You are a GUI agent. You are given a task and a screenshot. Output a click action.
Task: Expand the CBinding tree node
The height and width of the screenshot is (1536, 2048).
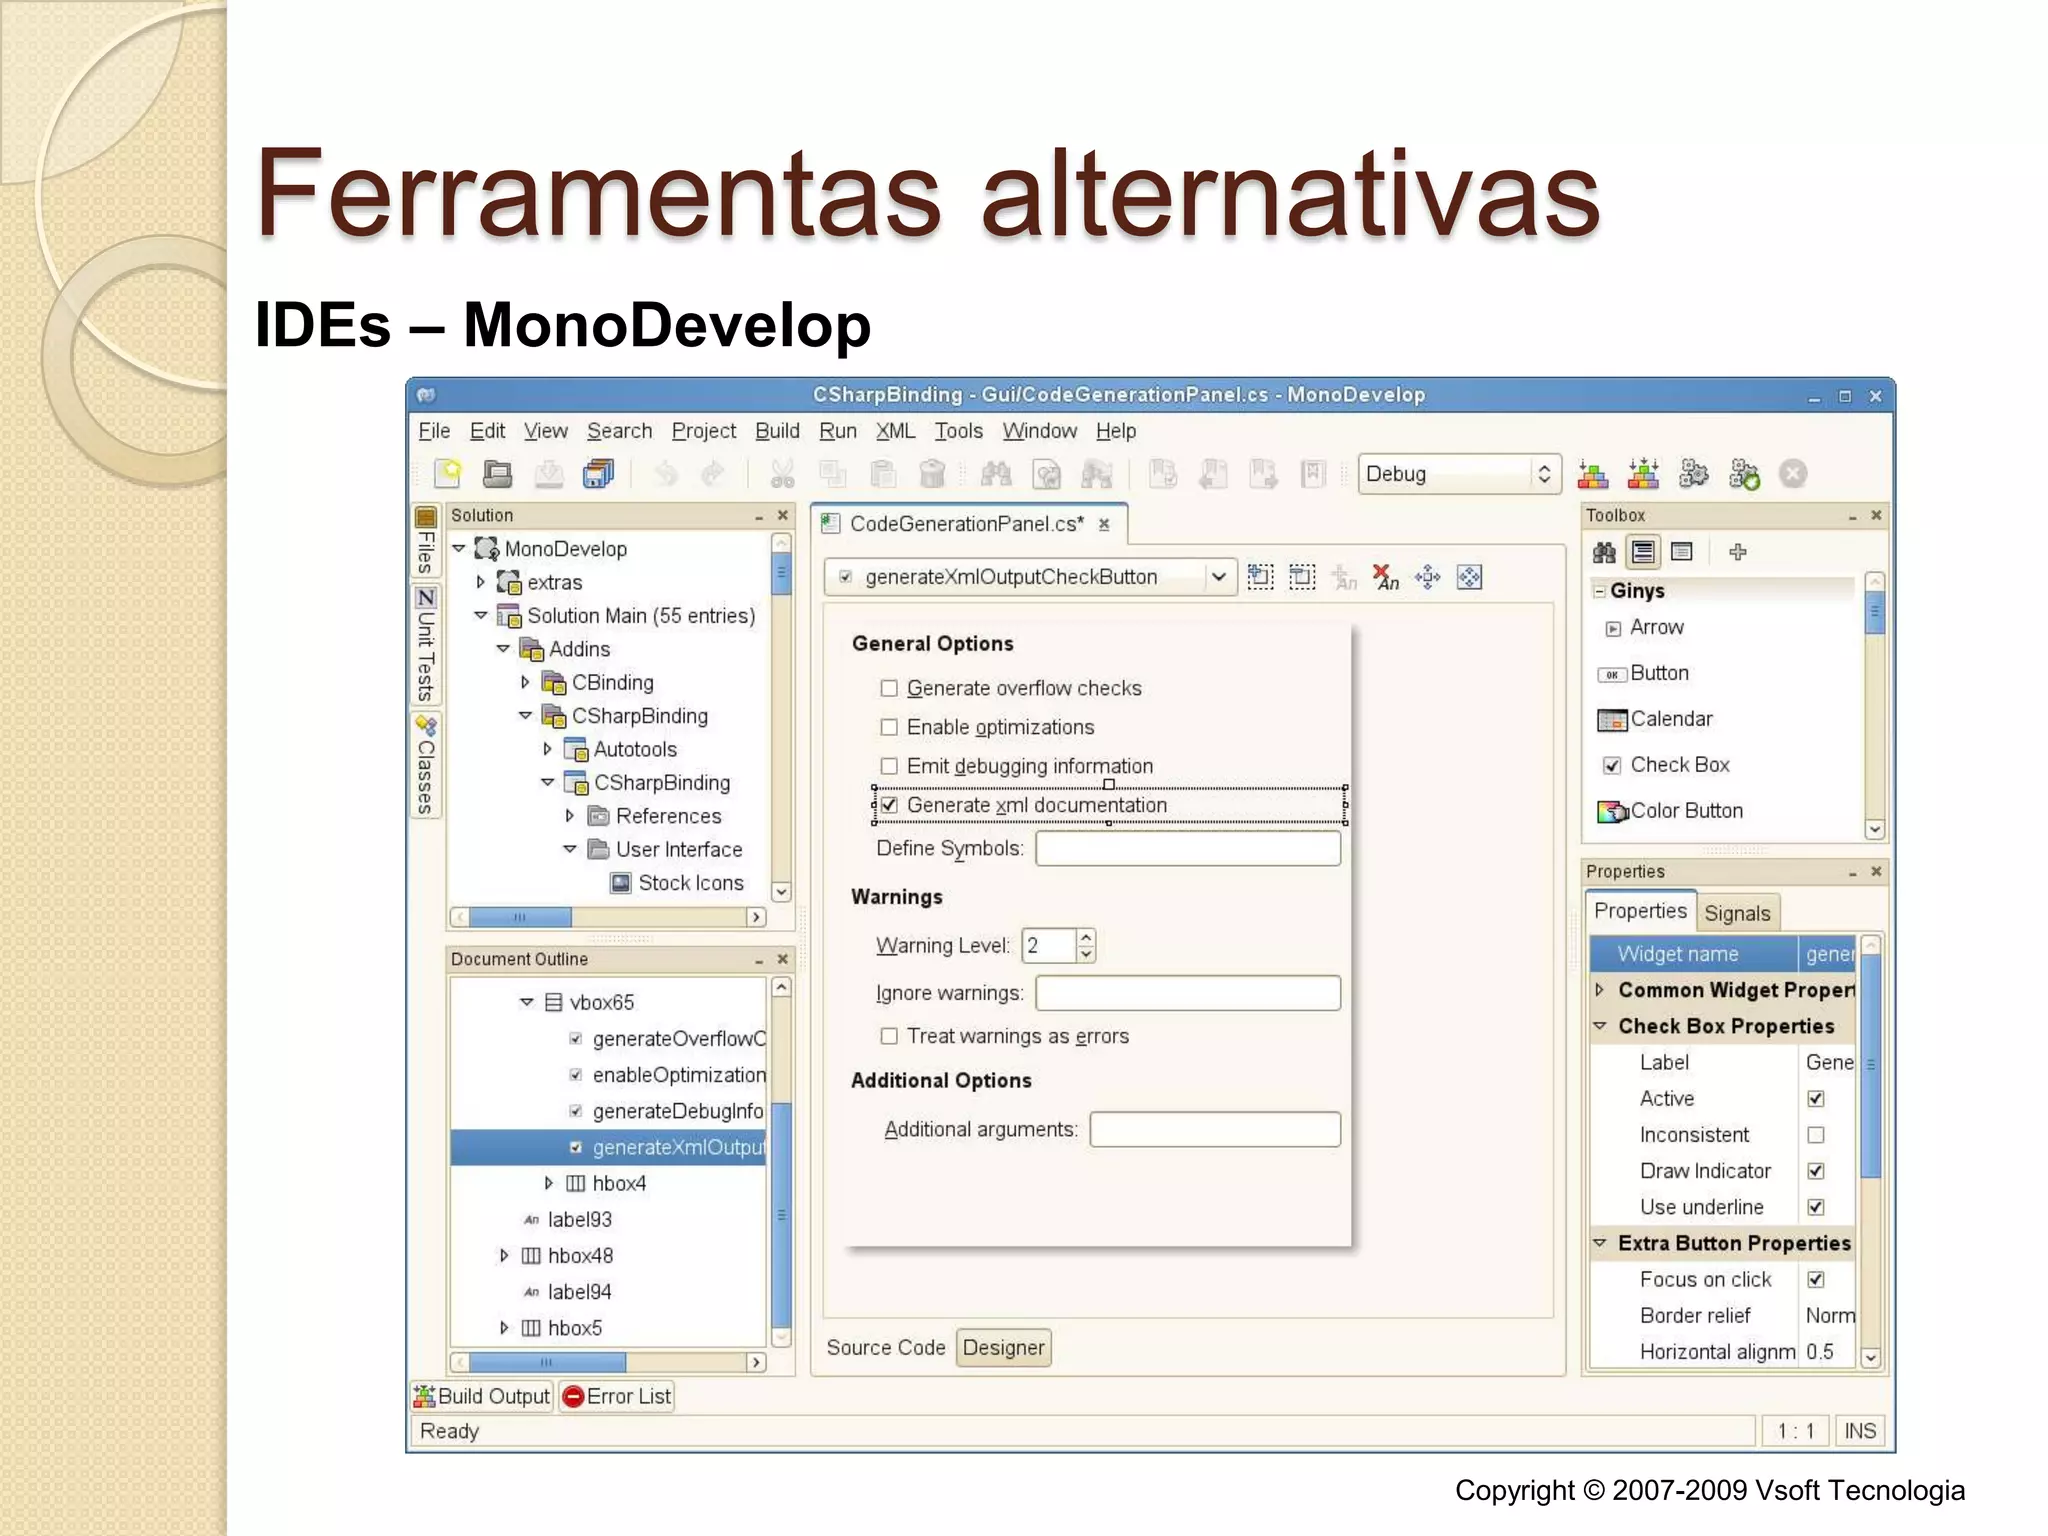pos(525,683)
